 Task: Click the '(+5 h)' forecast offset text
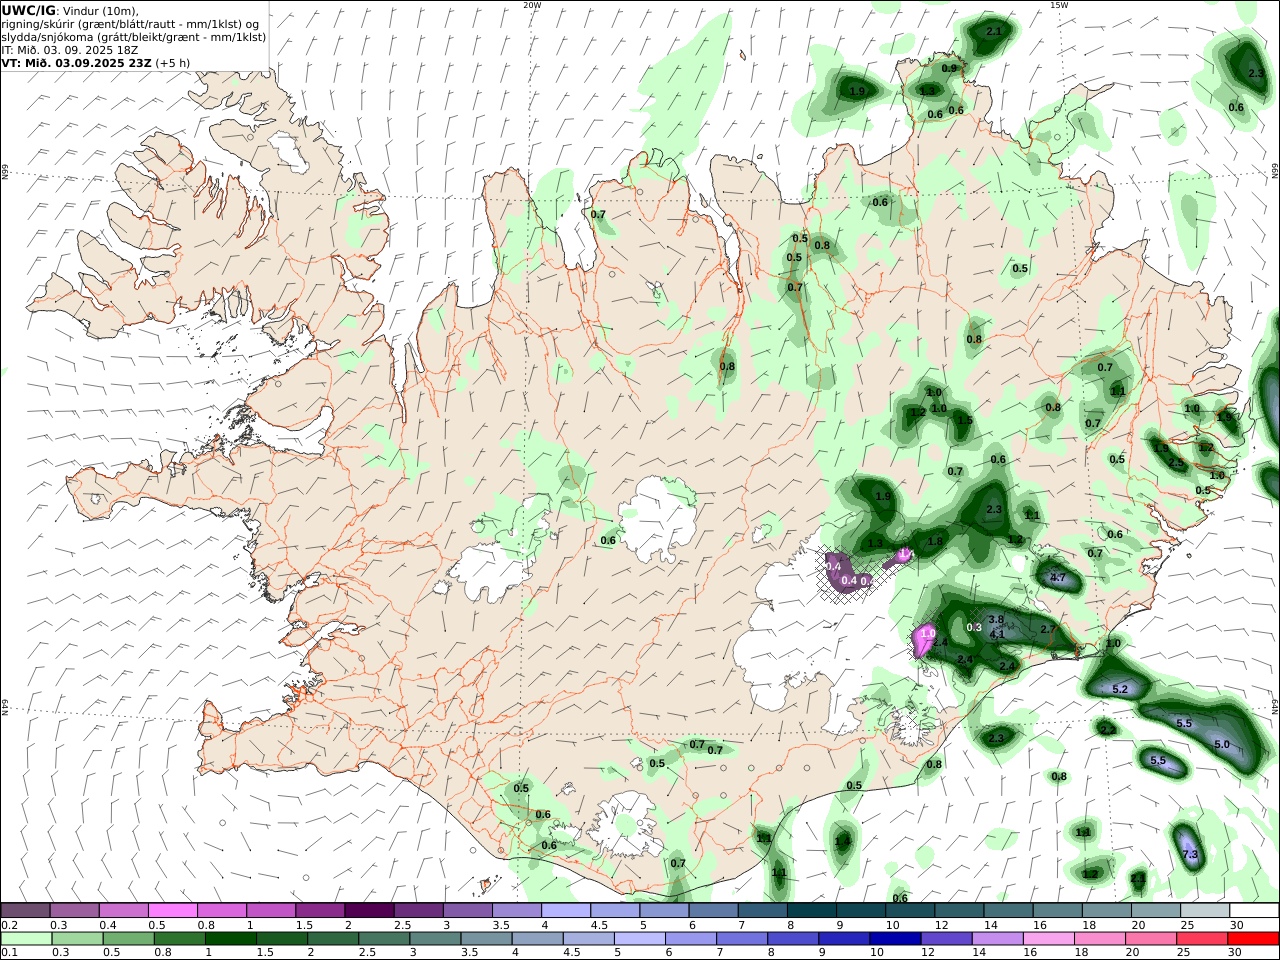pyautogui.click(x=172, y=62)
